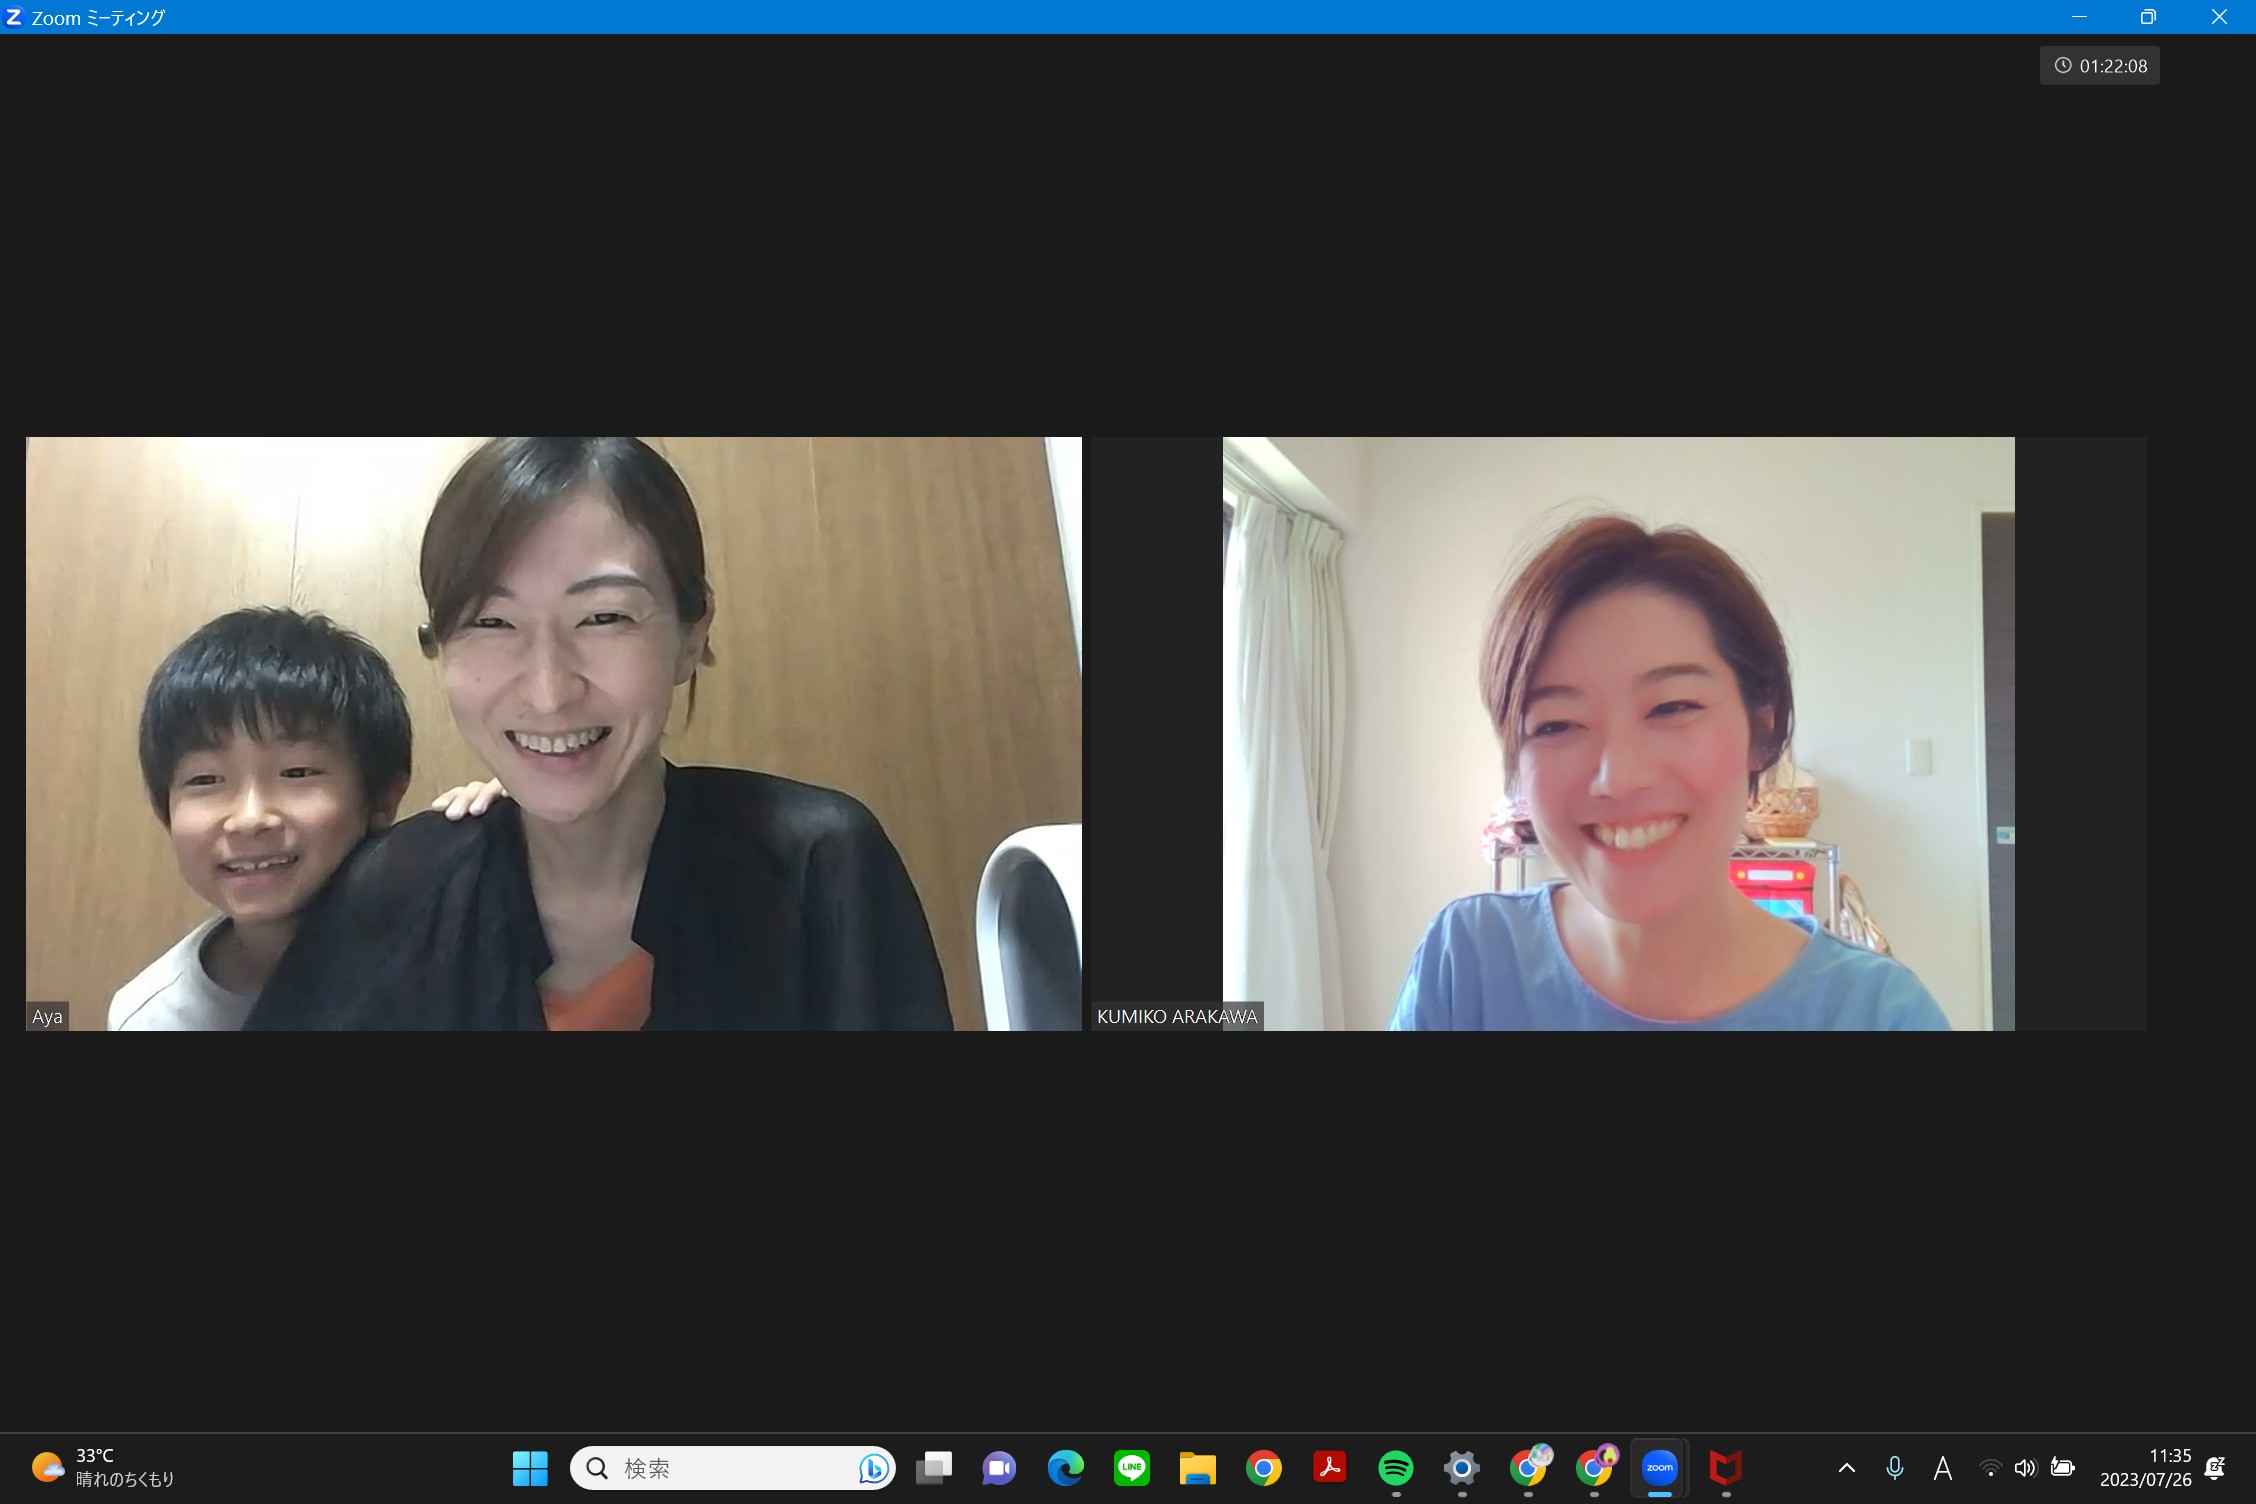Open first Chrome profile icon with badge
This screenshot has width=2256, height=1504.
pos(1530,1466)
